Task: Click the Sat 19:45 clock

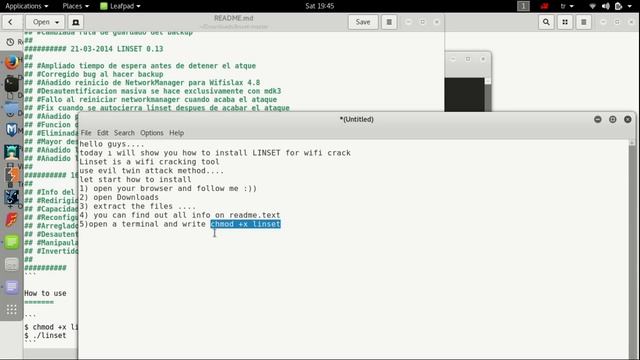Action: pos(320,6)
